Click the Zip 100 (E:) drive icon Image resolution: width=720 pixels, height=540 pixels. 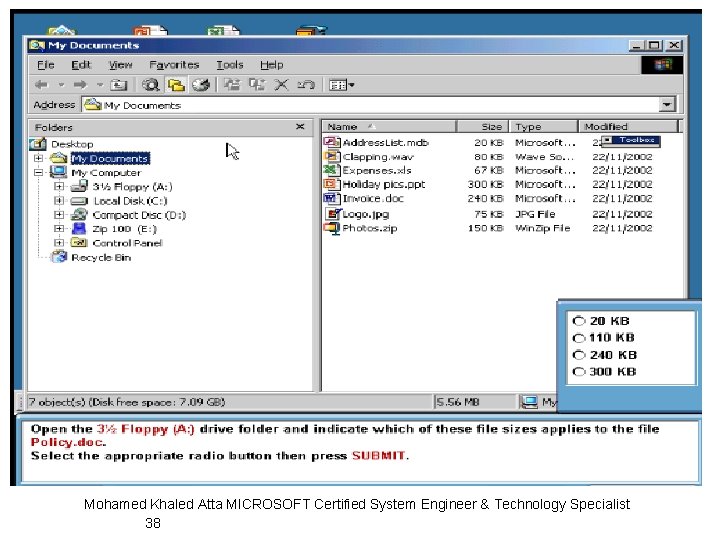click(x=79, y=228)
